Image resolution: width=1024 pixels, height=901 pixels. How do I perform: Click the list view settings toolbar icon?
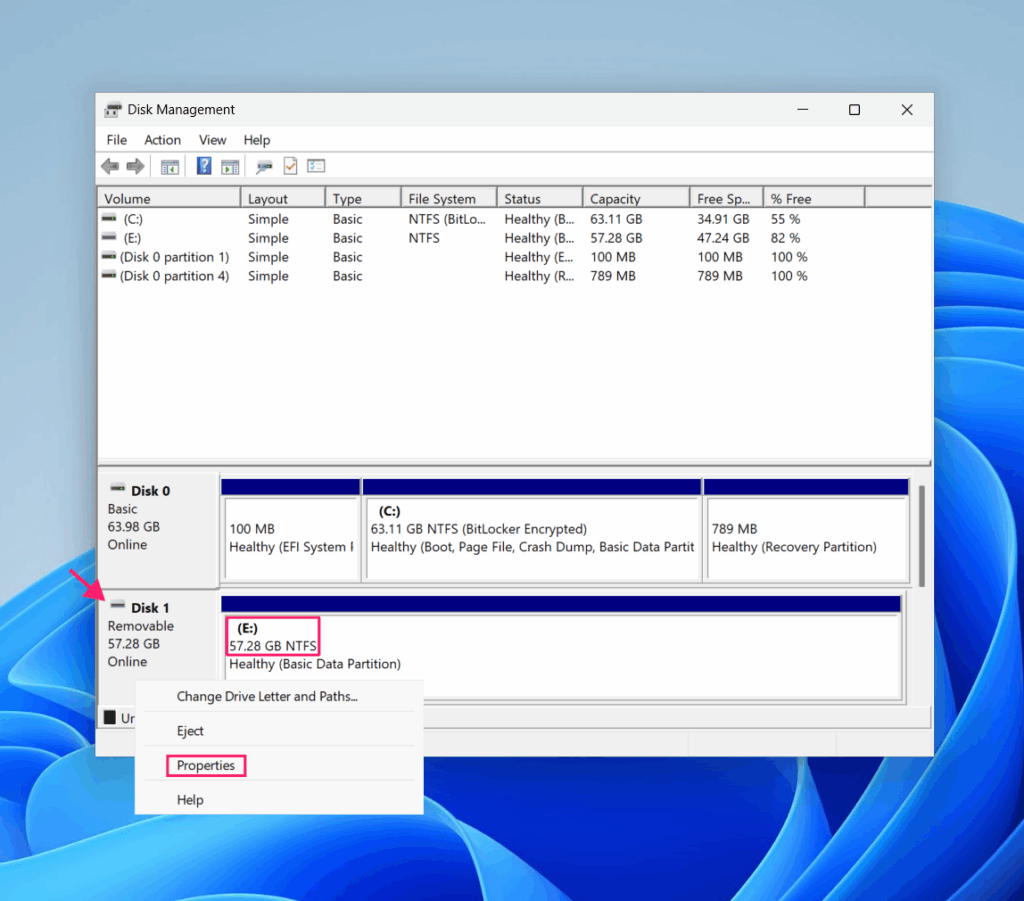coord(316,166)
